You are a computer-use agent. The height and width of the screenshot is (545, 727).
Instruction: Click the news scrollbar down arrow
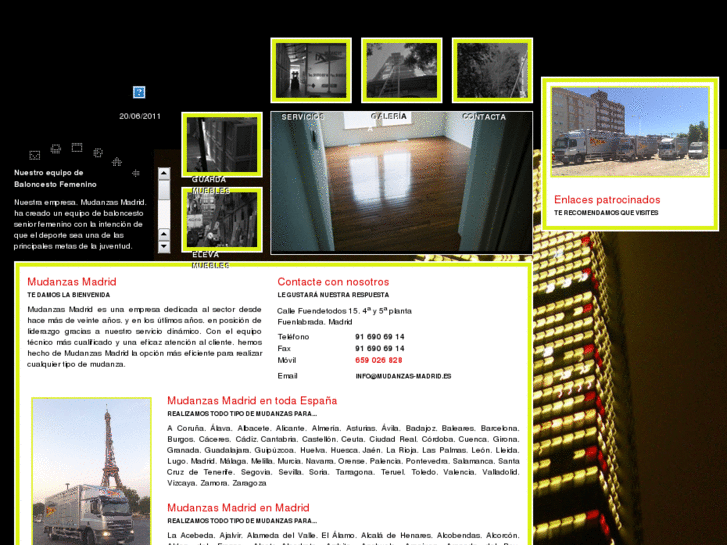[164, 247]
